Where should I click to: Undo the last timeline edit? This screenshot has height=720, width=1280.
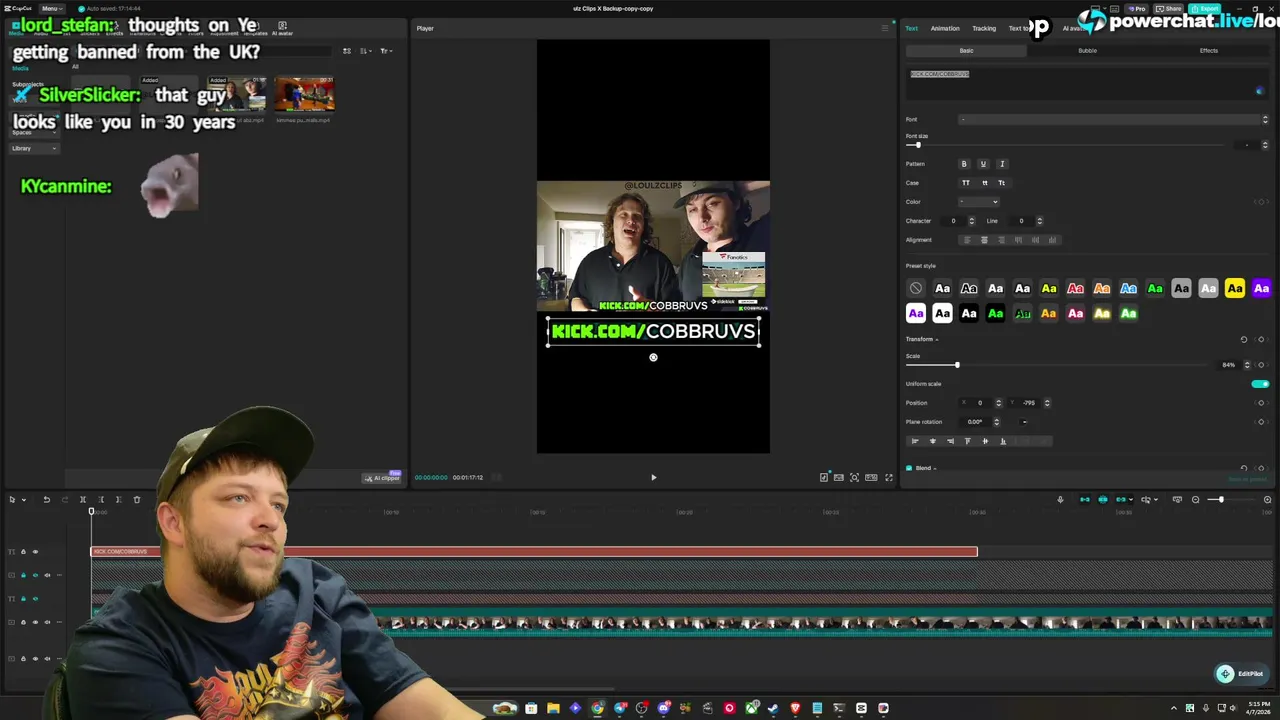[x=46, y=499]
